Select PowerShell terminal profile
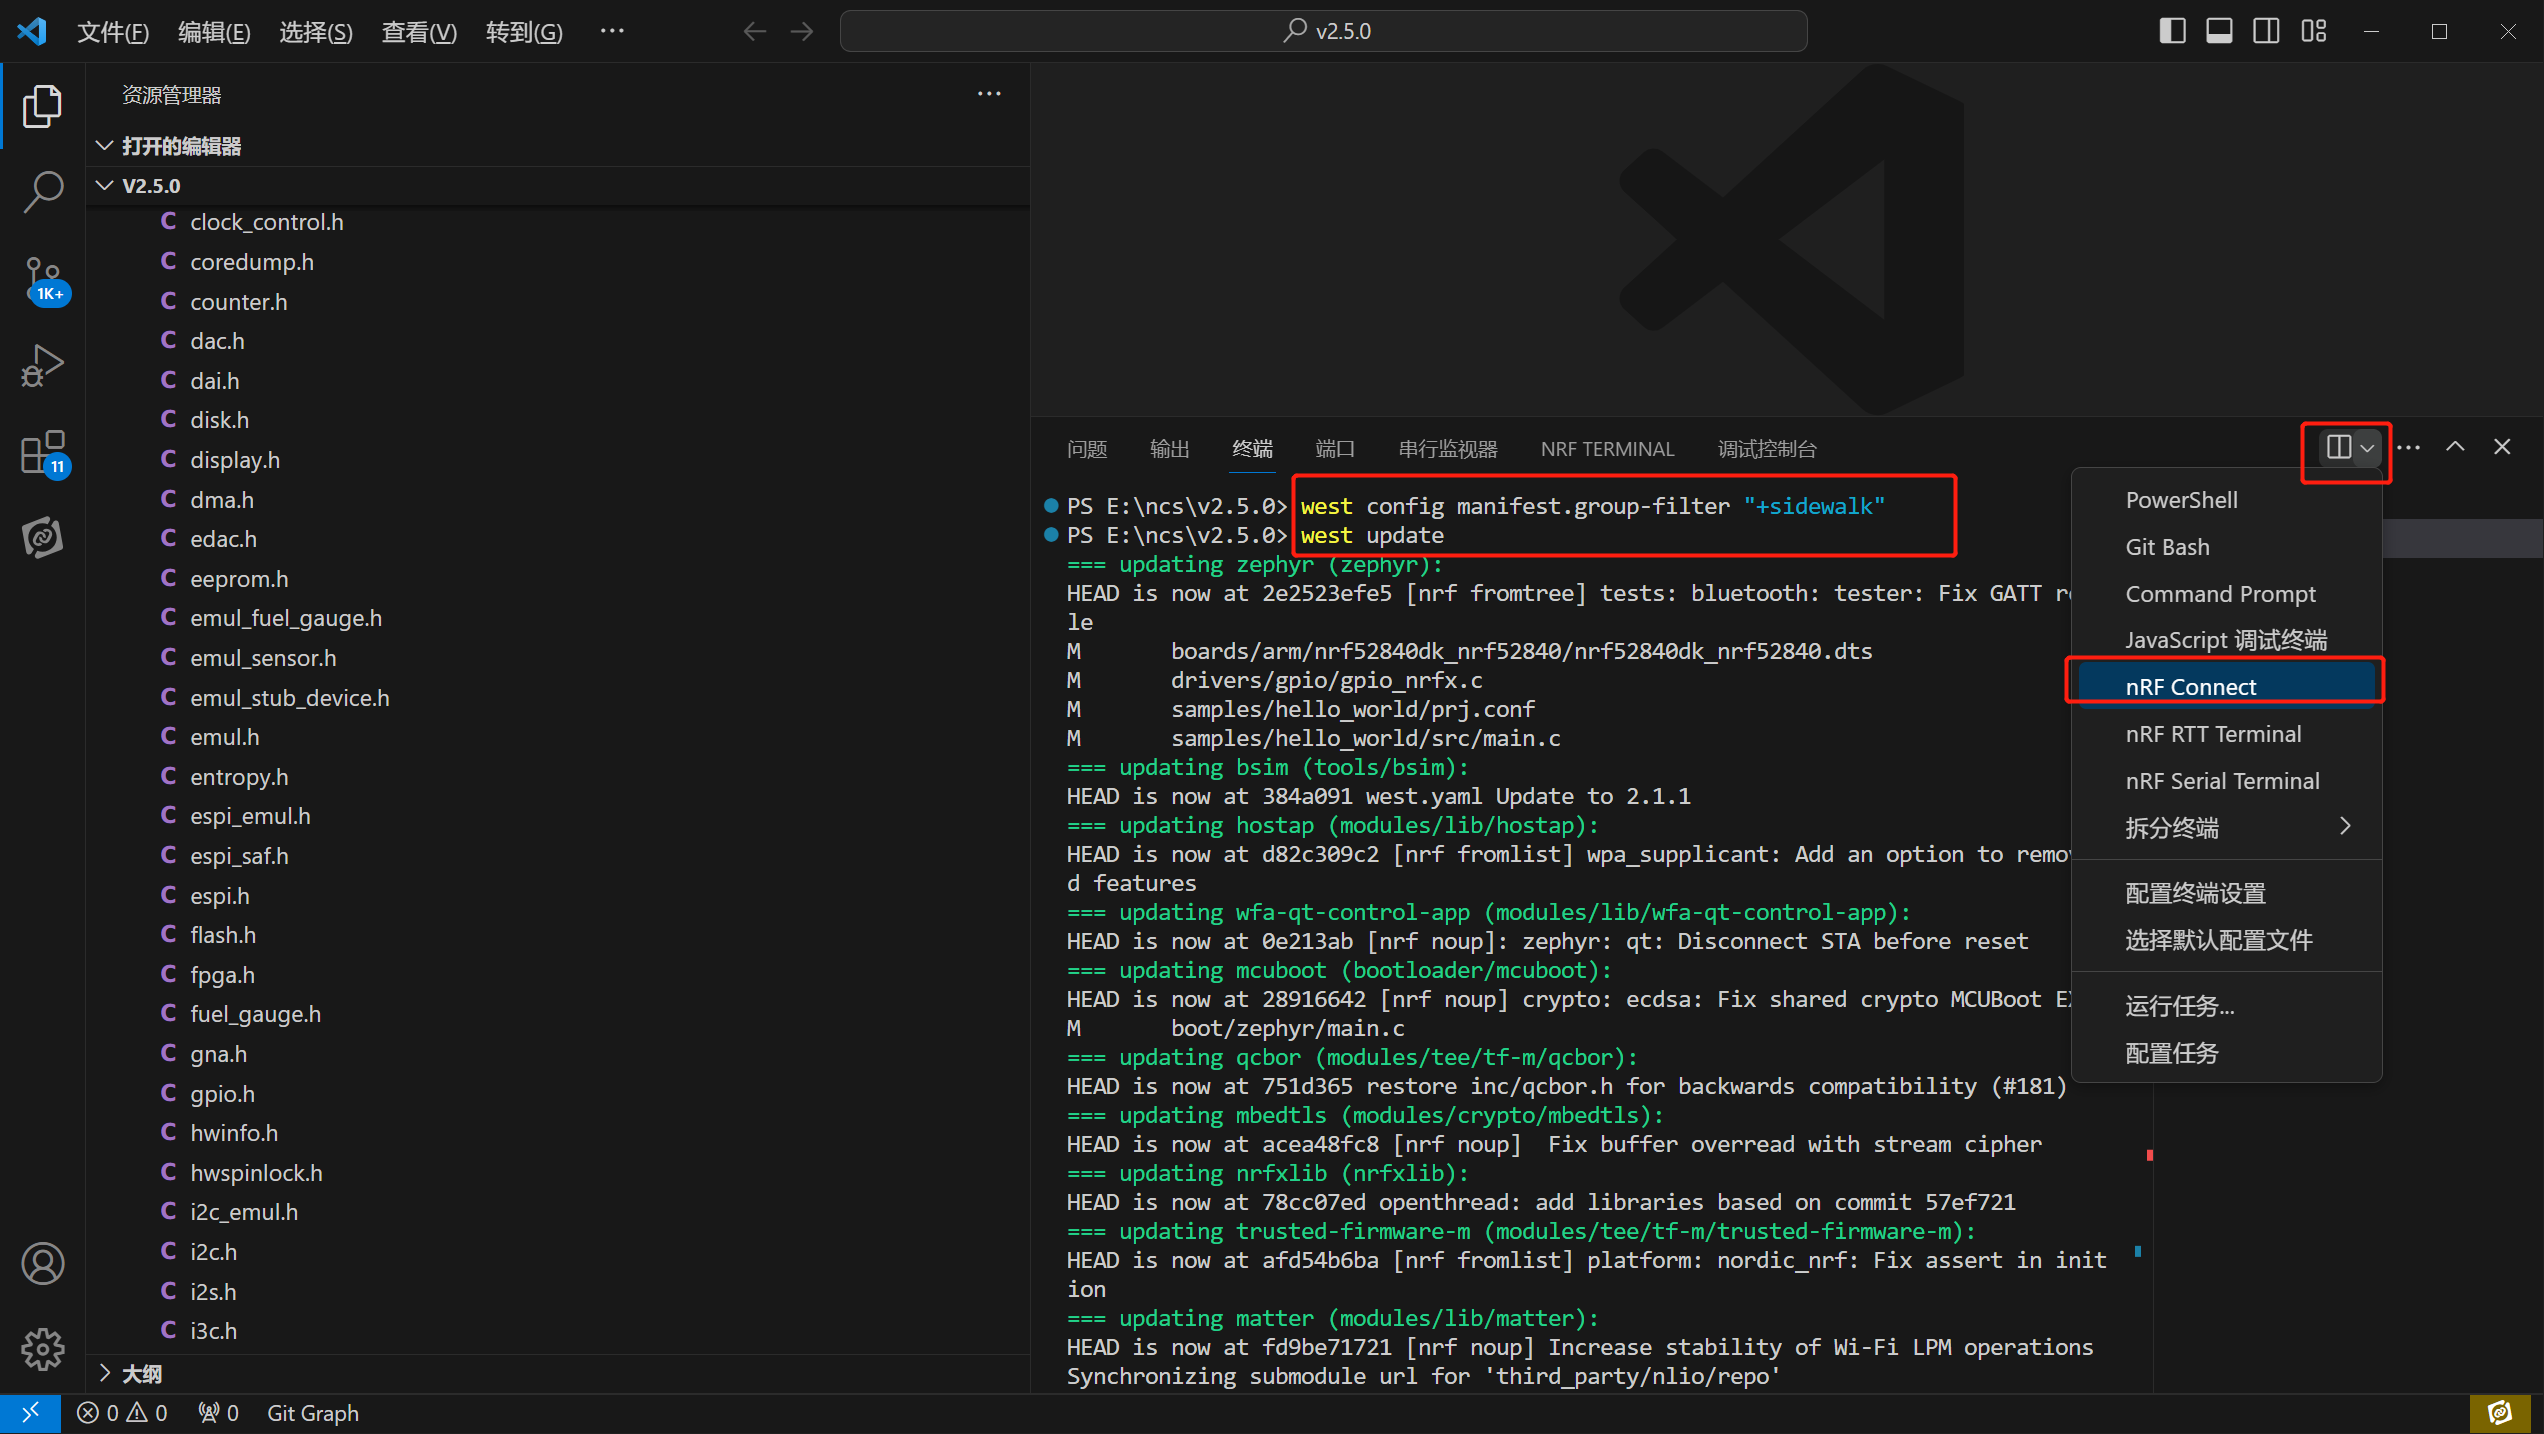The height and width of the screenshot is (1434, 2544). (x=2227, y=500)
